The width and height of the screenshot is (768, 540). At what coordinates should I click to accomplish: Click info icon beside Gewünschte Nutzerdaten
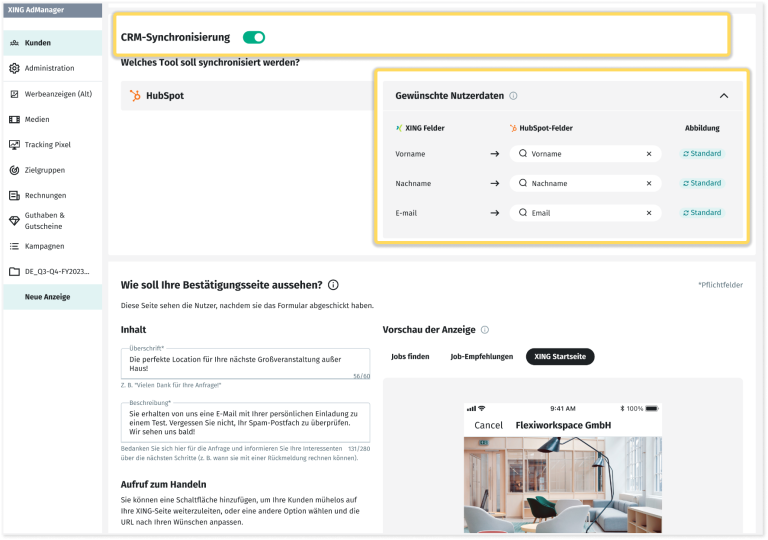513,96
